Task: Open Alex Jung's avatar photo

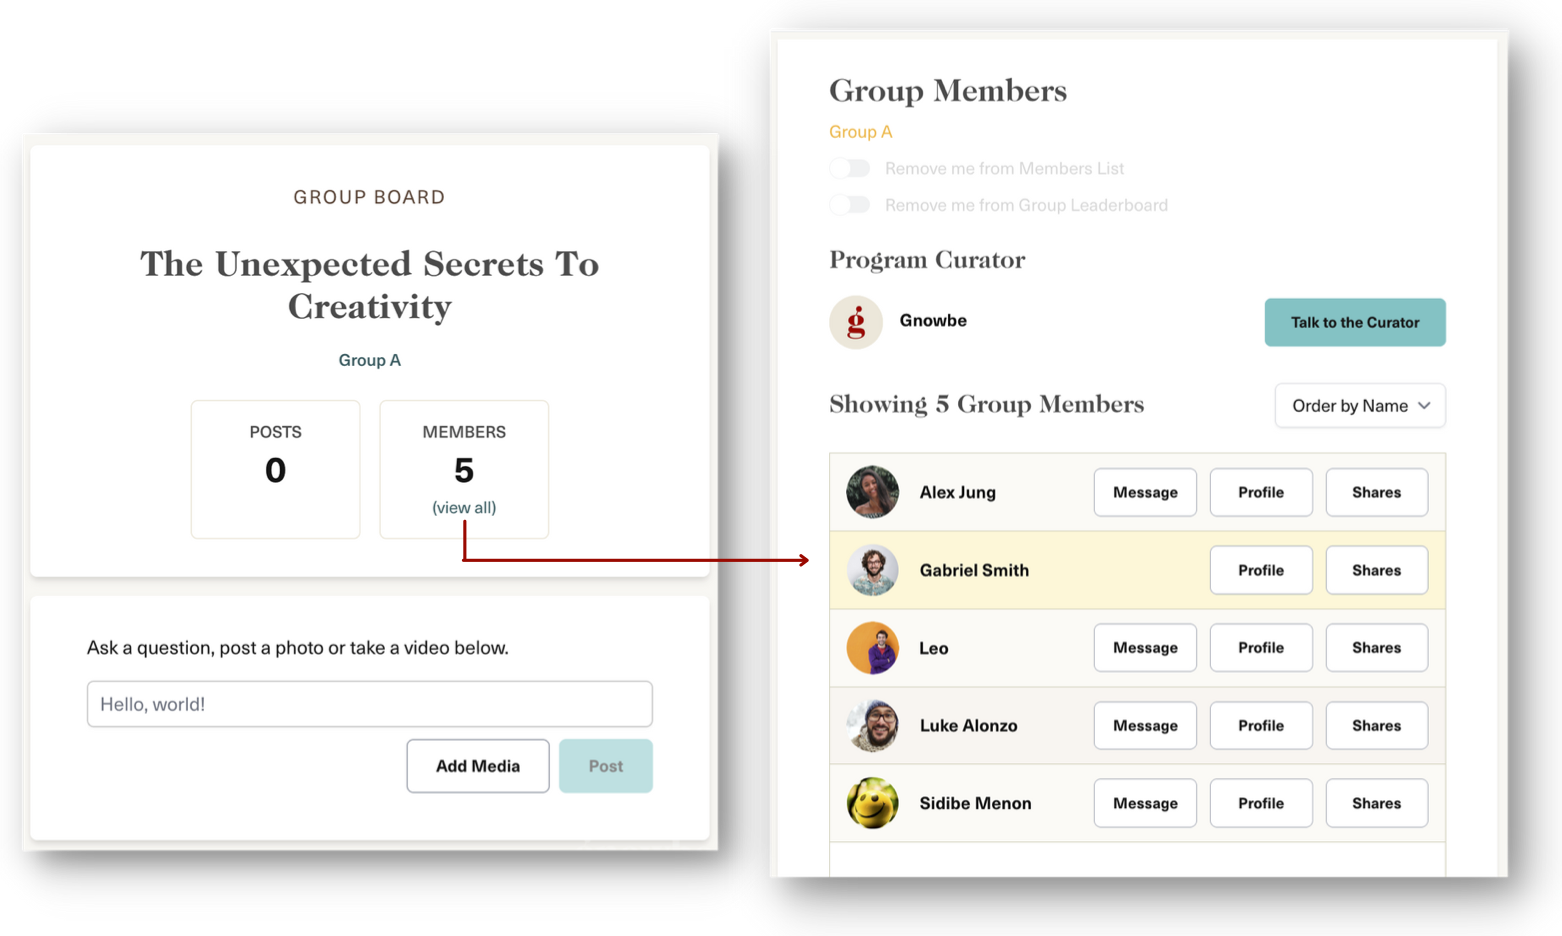Action: (872, 492)
